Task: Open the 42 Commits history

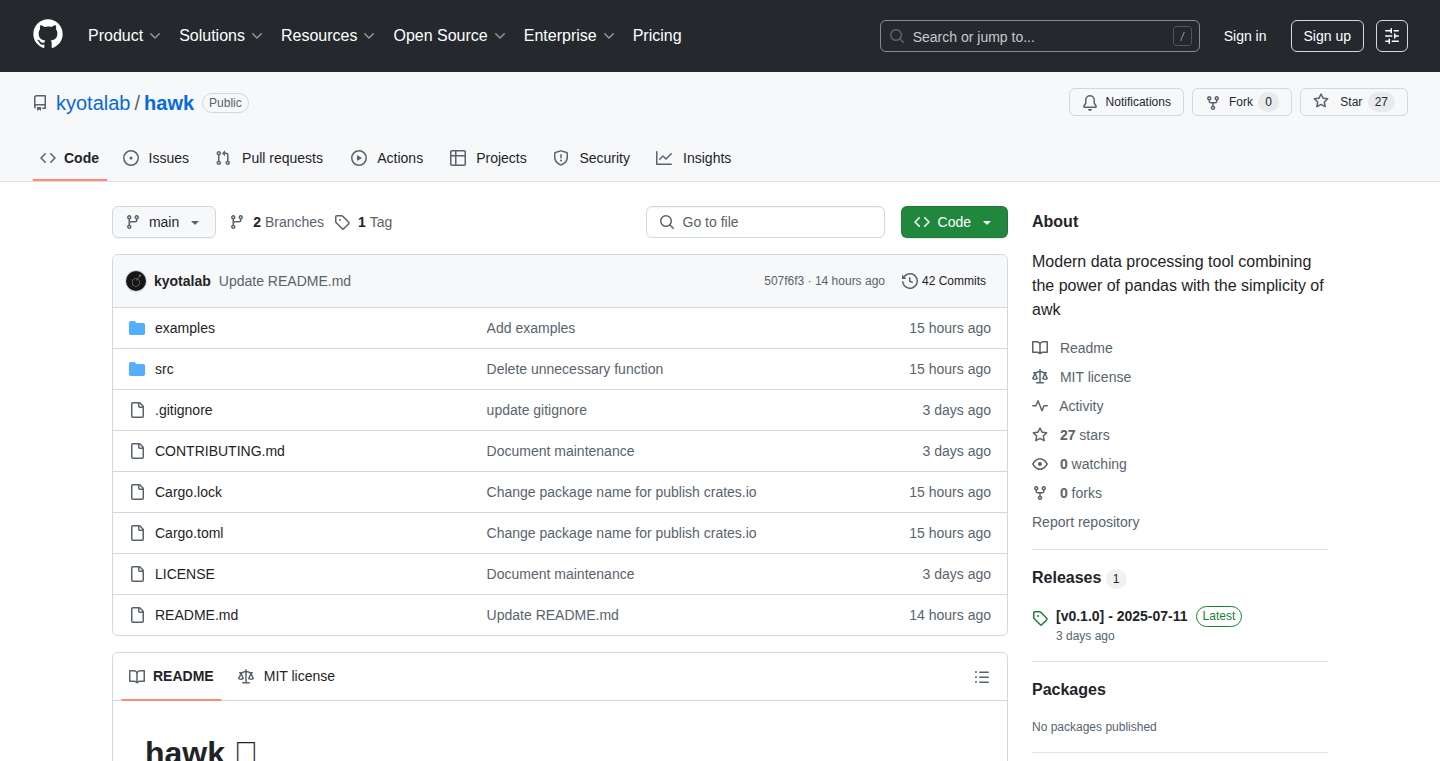Action: 944,281
